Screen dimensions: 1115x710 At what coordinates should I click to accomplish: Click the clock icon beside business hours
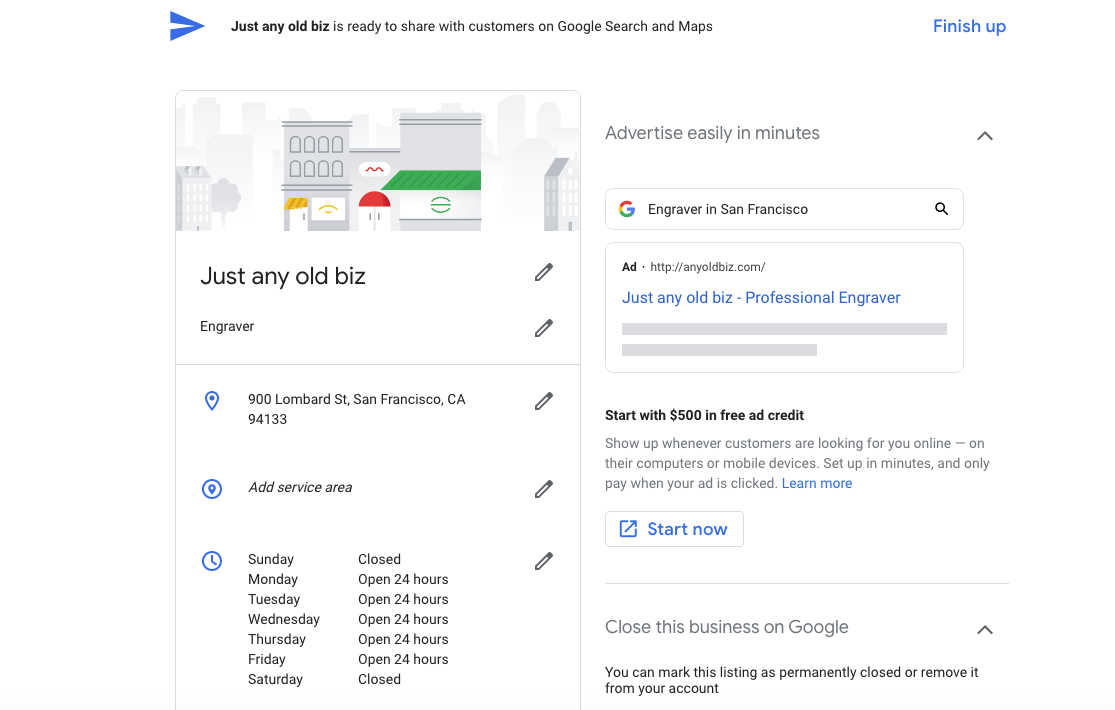pos(212,561)
